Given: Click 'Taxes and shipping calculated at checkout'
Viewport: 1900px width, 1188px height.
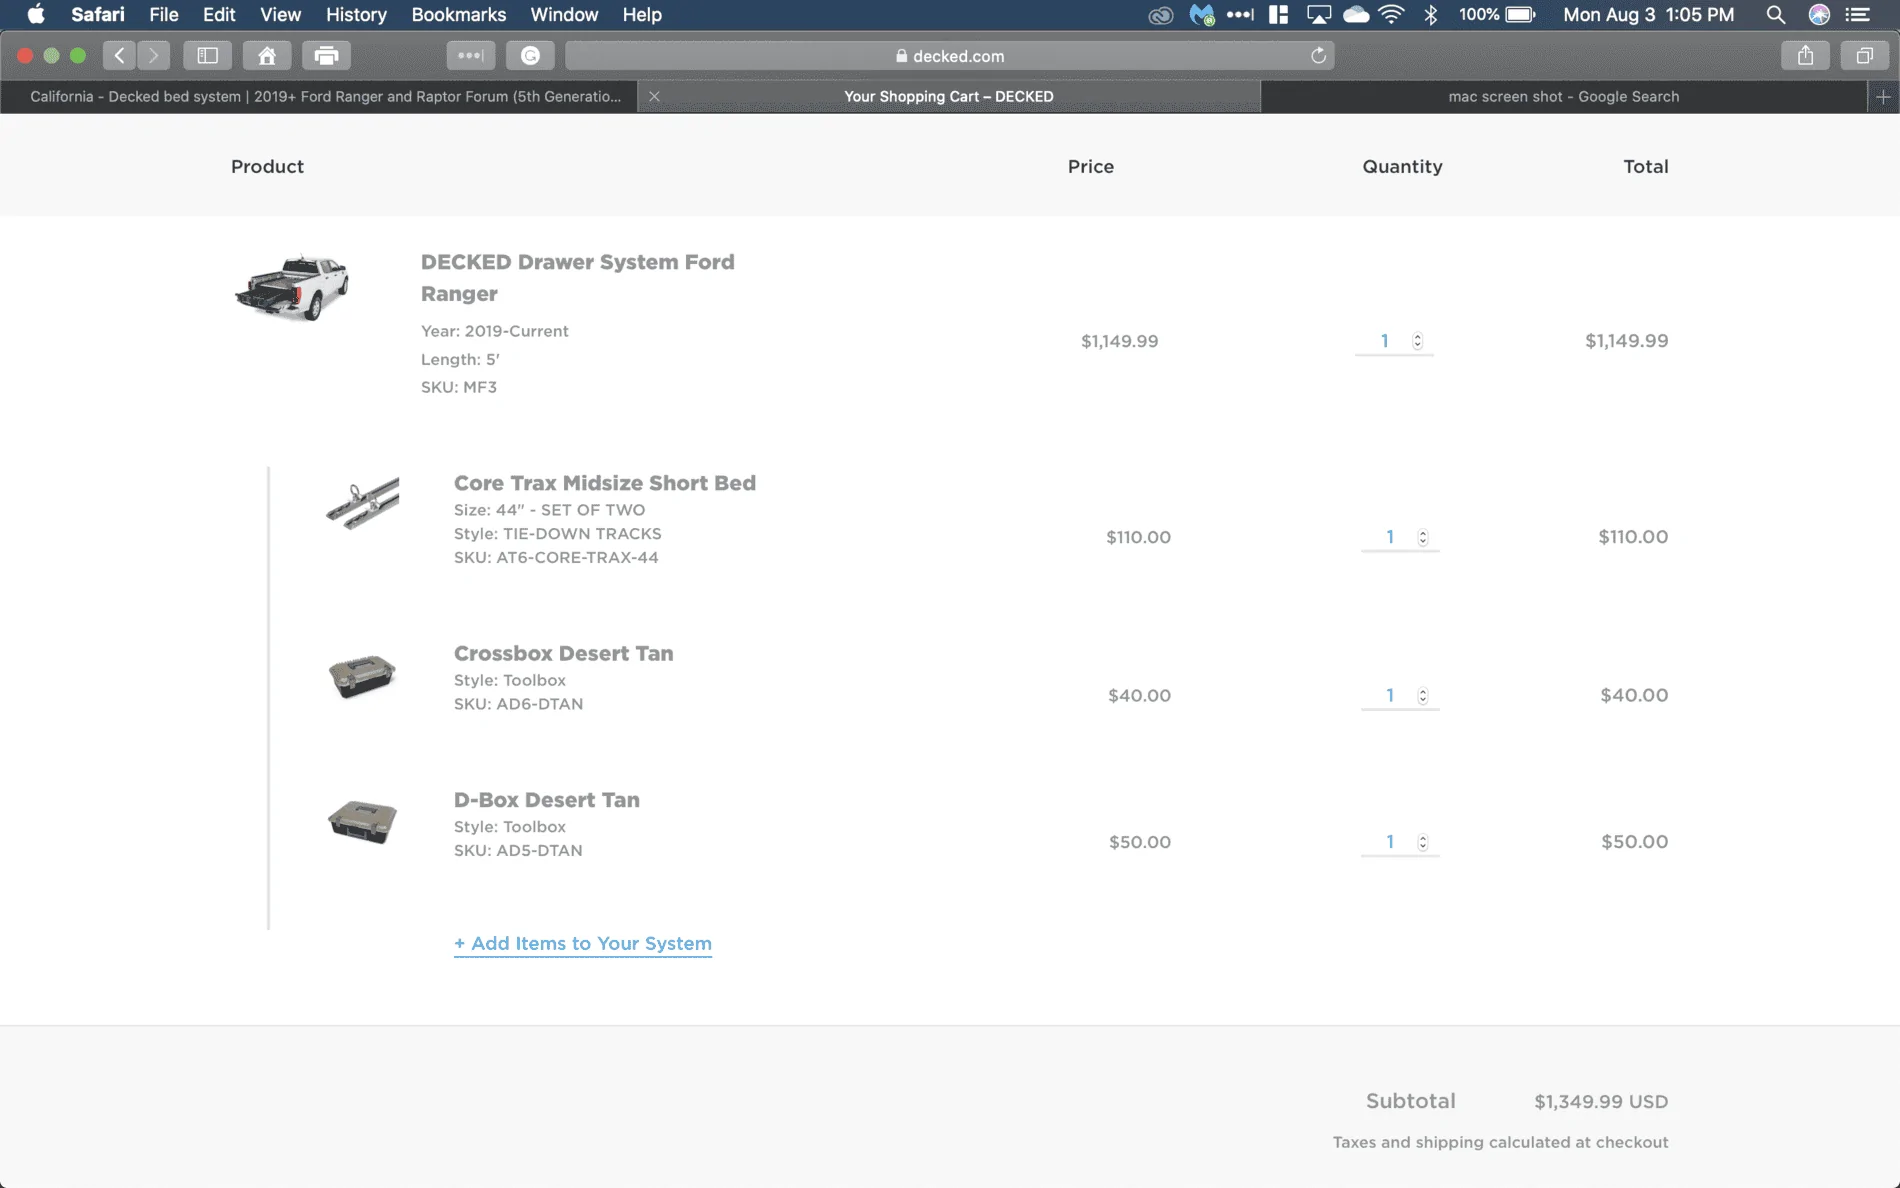Looking at the screenshot, I should pyautogui.click(x=1500, y=1142).
